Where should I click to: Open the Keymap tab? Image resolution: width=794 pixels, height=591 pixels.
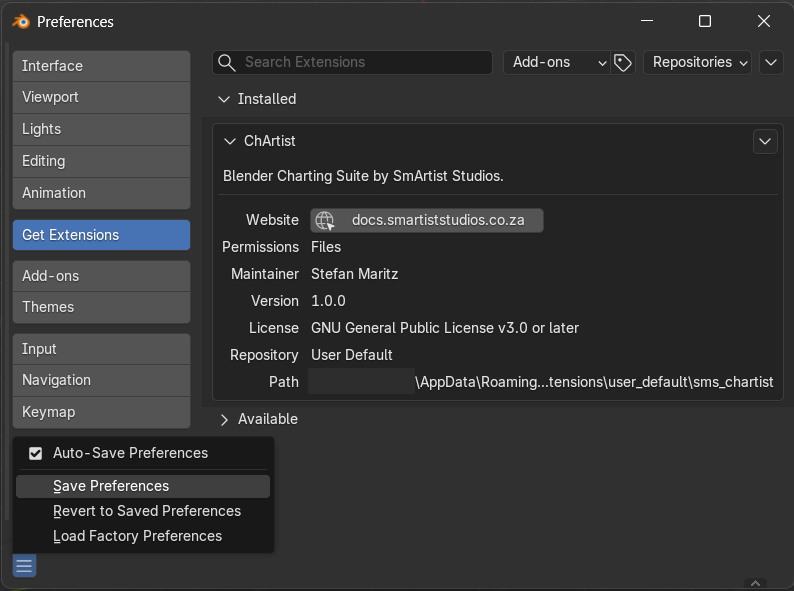[101, 412]
